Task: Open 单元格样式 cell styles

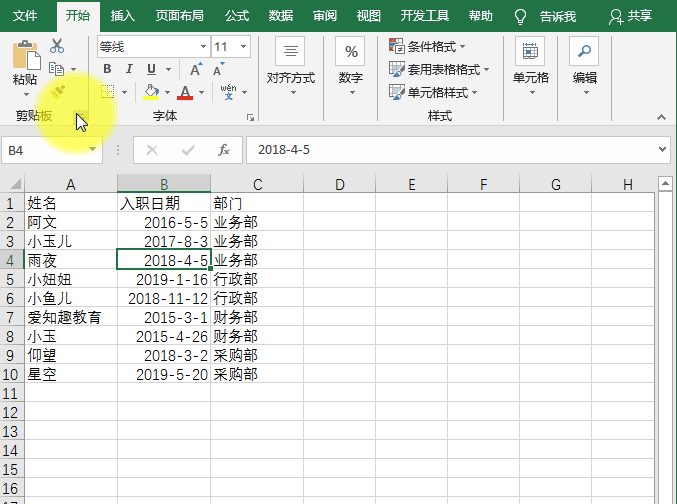Action: pyautogui.click(x=433, y=92)
